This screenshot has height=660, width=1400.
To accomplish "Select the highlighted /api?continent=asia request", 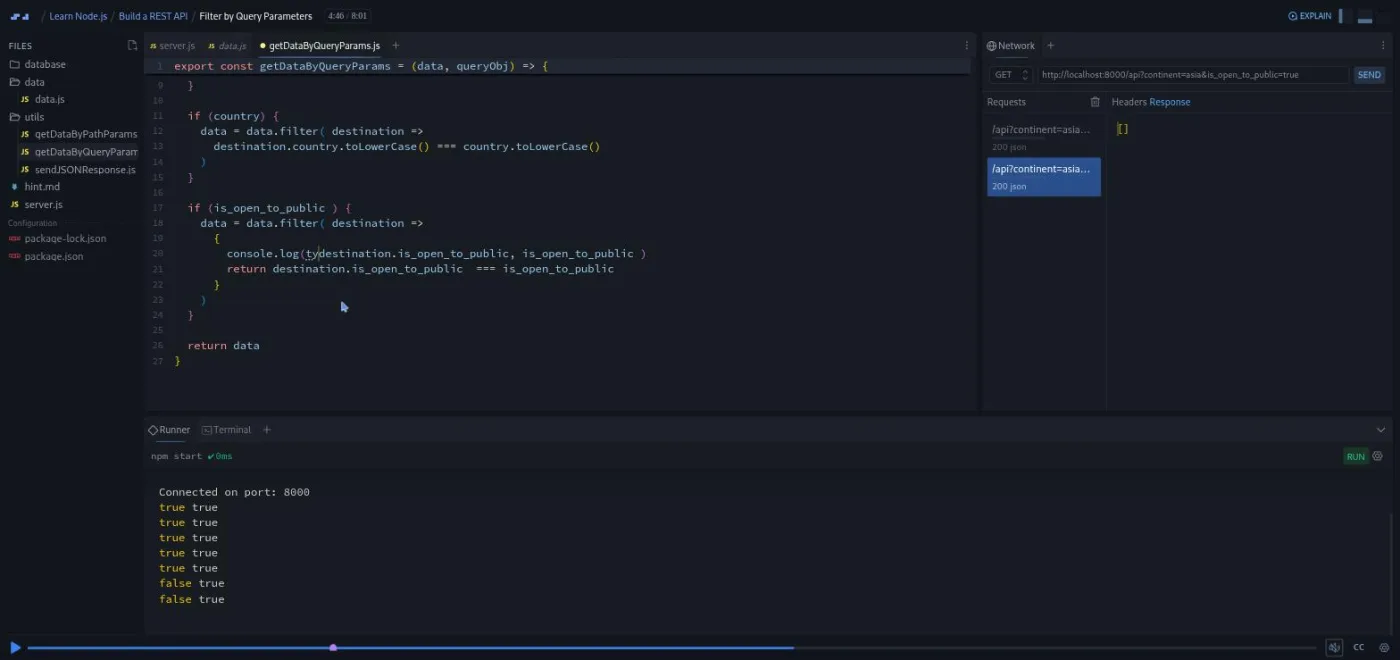I will 1043,177.
